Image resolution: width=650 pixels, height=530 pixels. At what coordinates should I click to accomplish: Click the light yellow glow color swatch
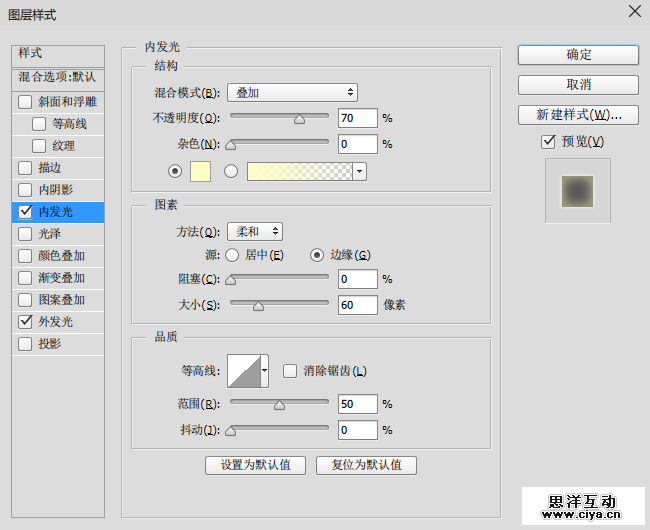pyautogui.click(x=200, y=171)
